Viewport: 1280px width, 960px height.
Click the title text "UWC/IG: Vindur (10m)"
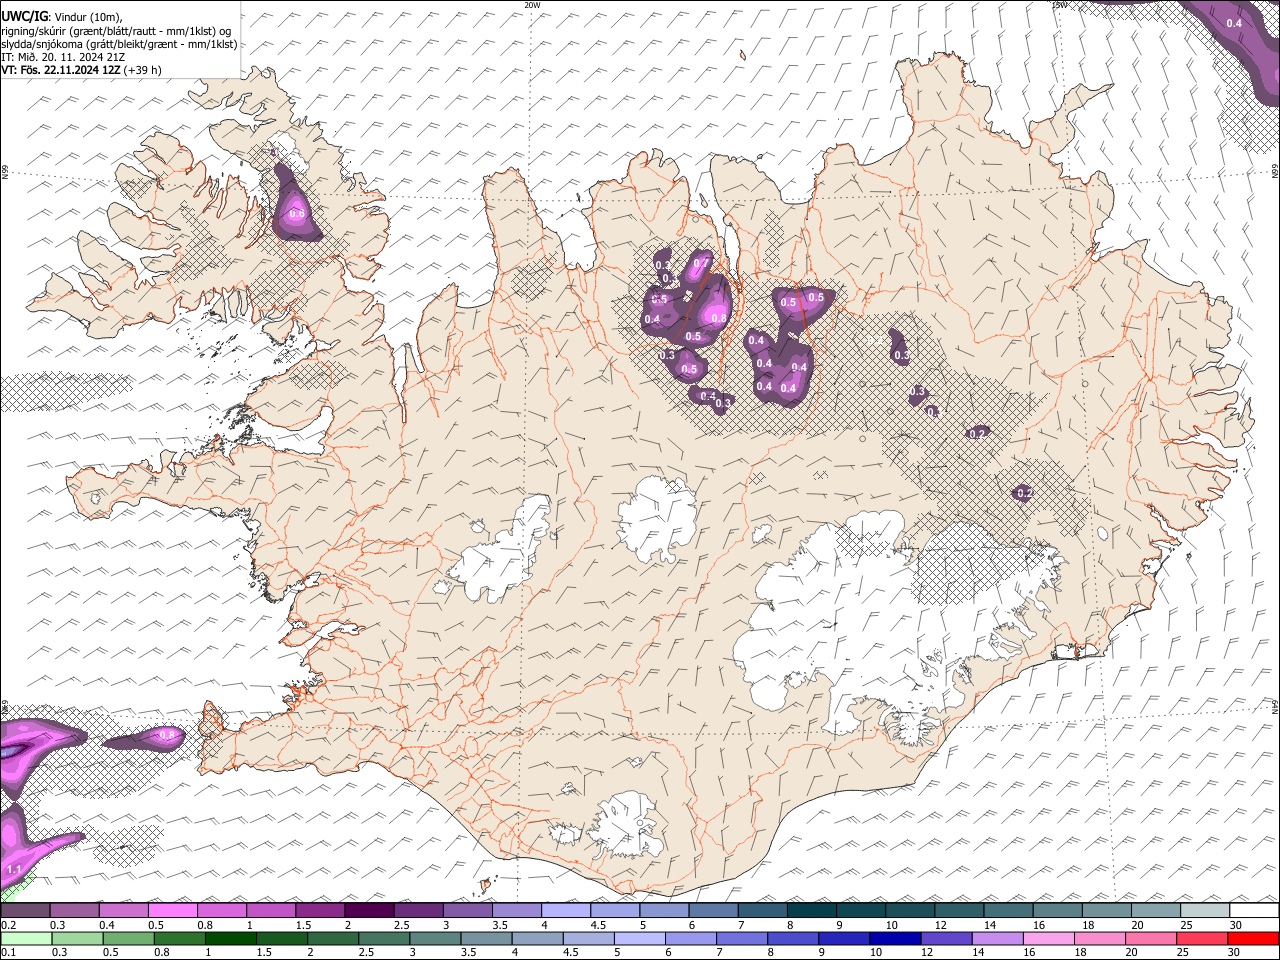point(61,15)
